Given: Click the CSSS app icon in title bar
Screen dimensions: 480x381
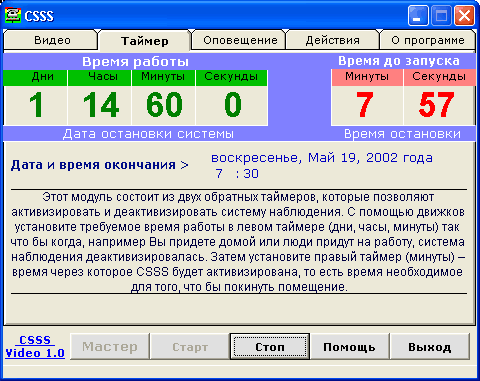Looking at the screenshot, I should (13, 15).
